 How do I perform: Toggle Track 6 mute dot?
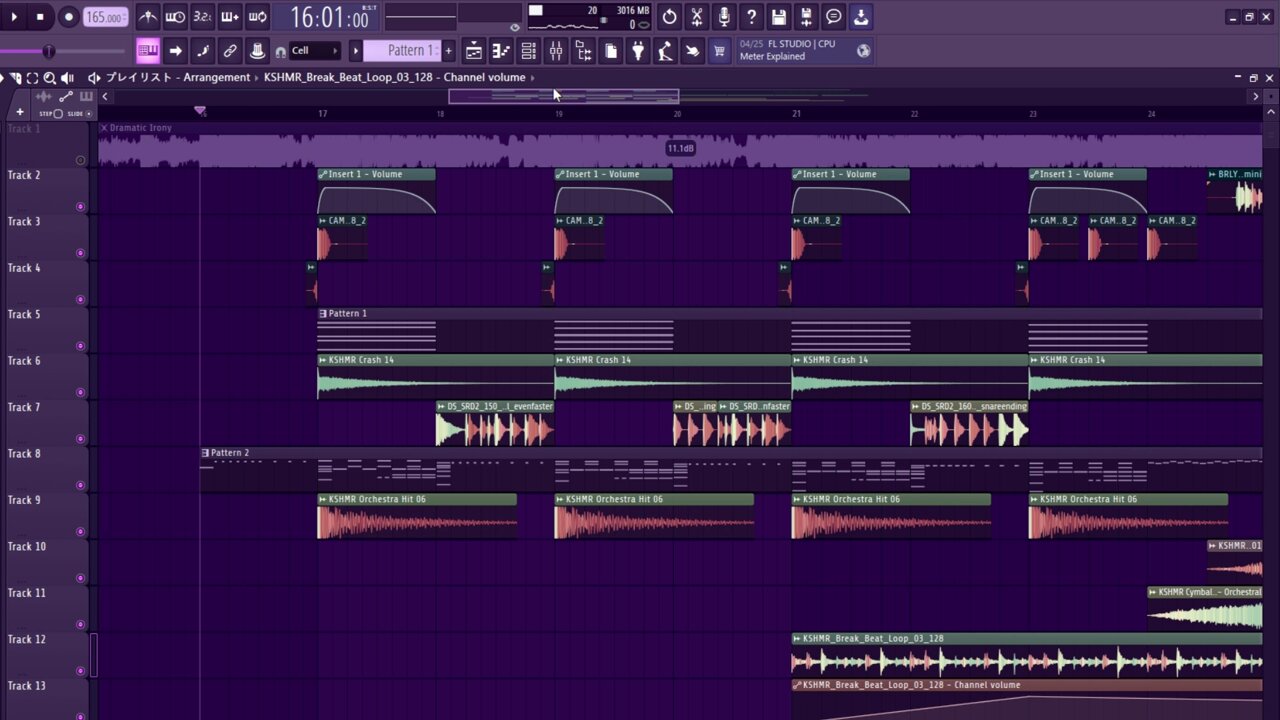click(x=81, y=393)
